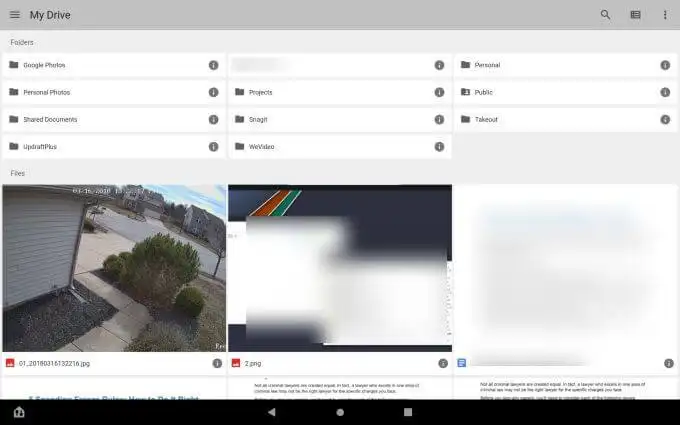The image size is (680, 425).
Task: Show info for WeVideo folder
Action: (439, 147)
